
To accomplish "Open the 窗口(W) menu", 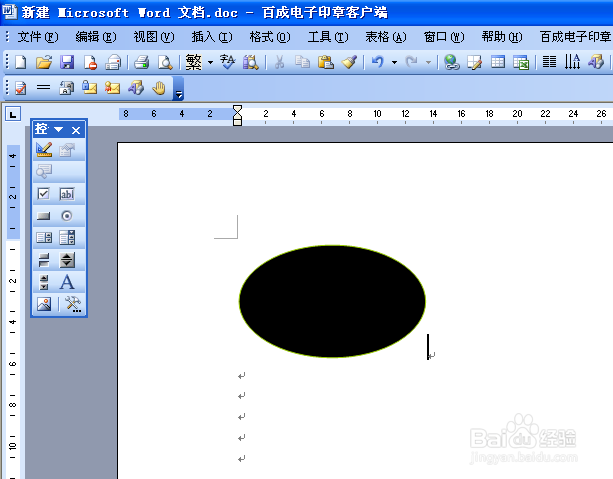I will [x=444, y=37].
